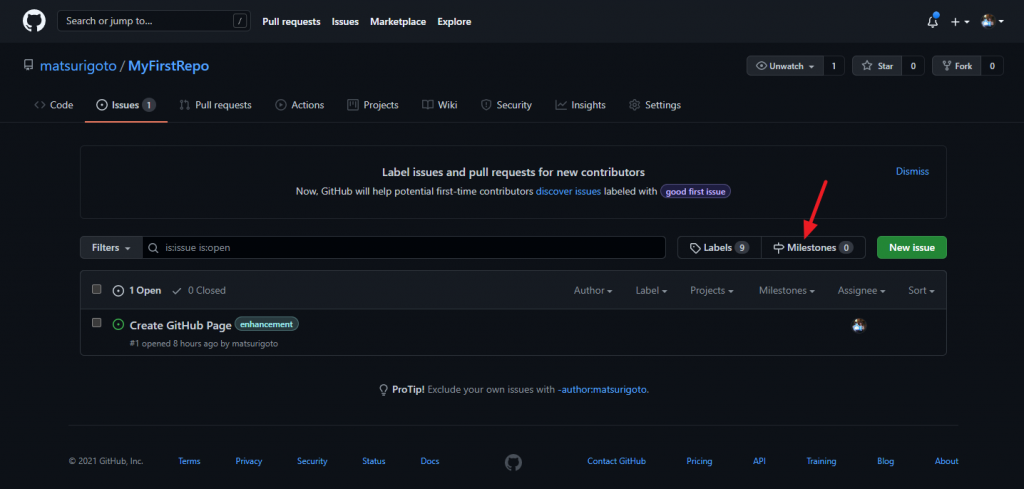Switch to the Actions tab
1024x489 pixels.
[300, 105]
